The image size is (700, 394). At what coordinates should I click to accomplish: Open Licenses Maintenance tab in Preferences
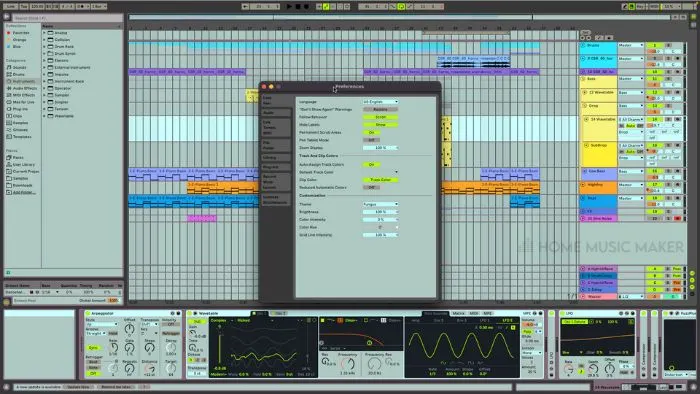pyautogui.click(x=276, y=199)
